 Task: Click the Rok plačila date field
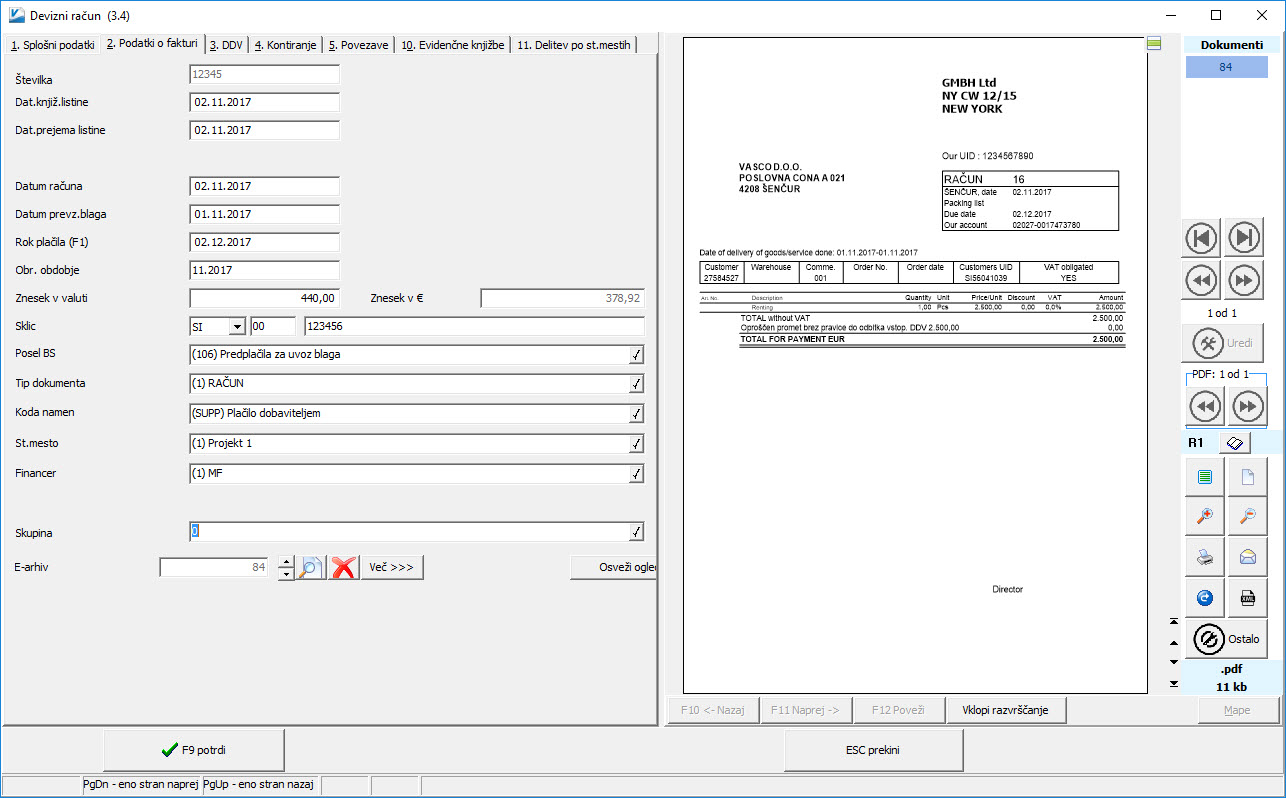(264, 242)
